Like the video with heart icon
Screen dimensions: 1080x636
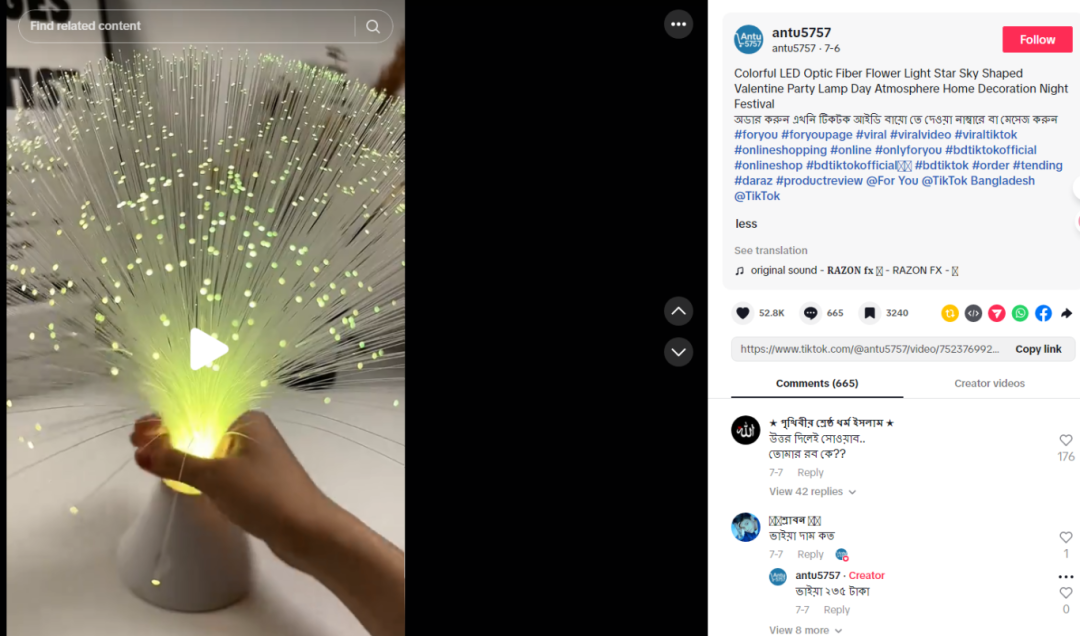pos(742,313)
